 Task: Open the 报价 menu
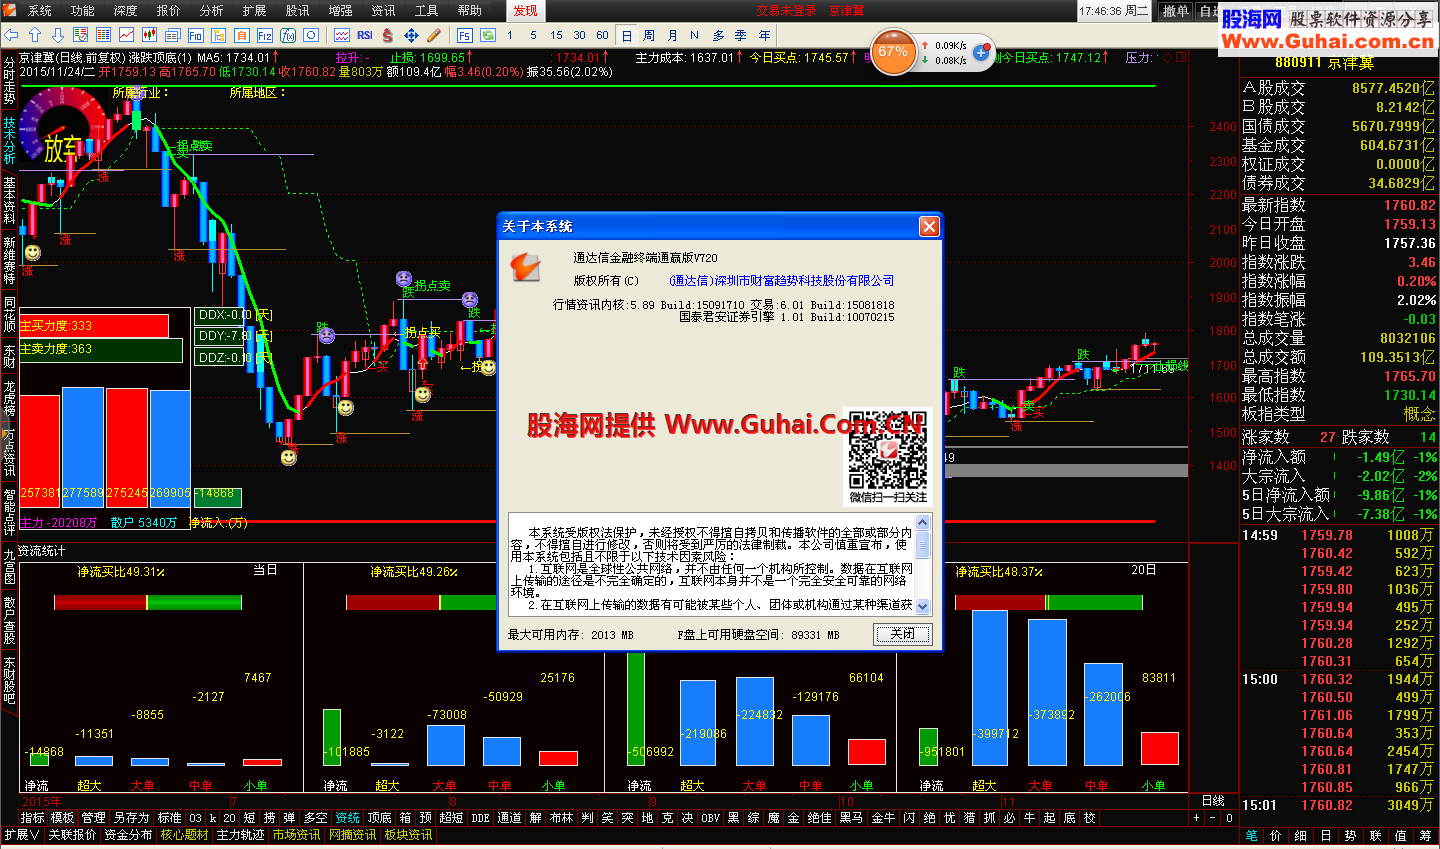169,11
